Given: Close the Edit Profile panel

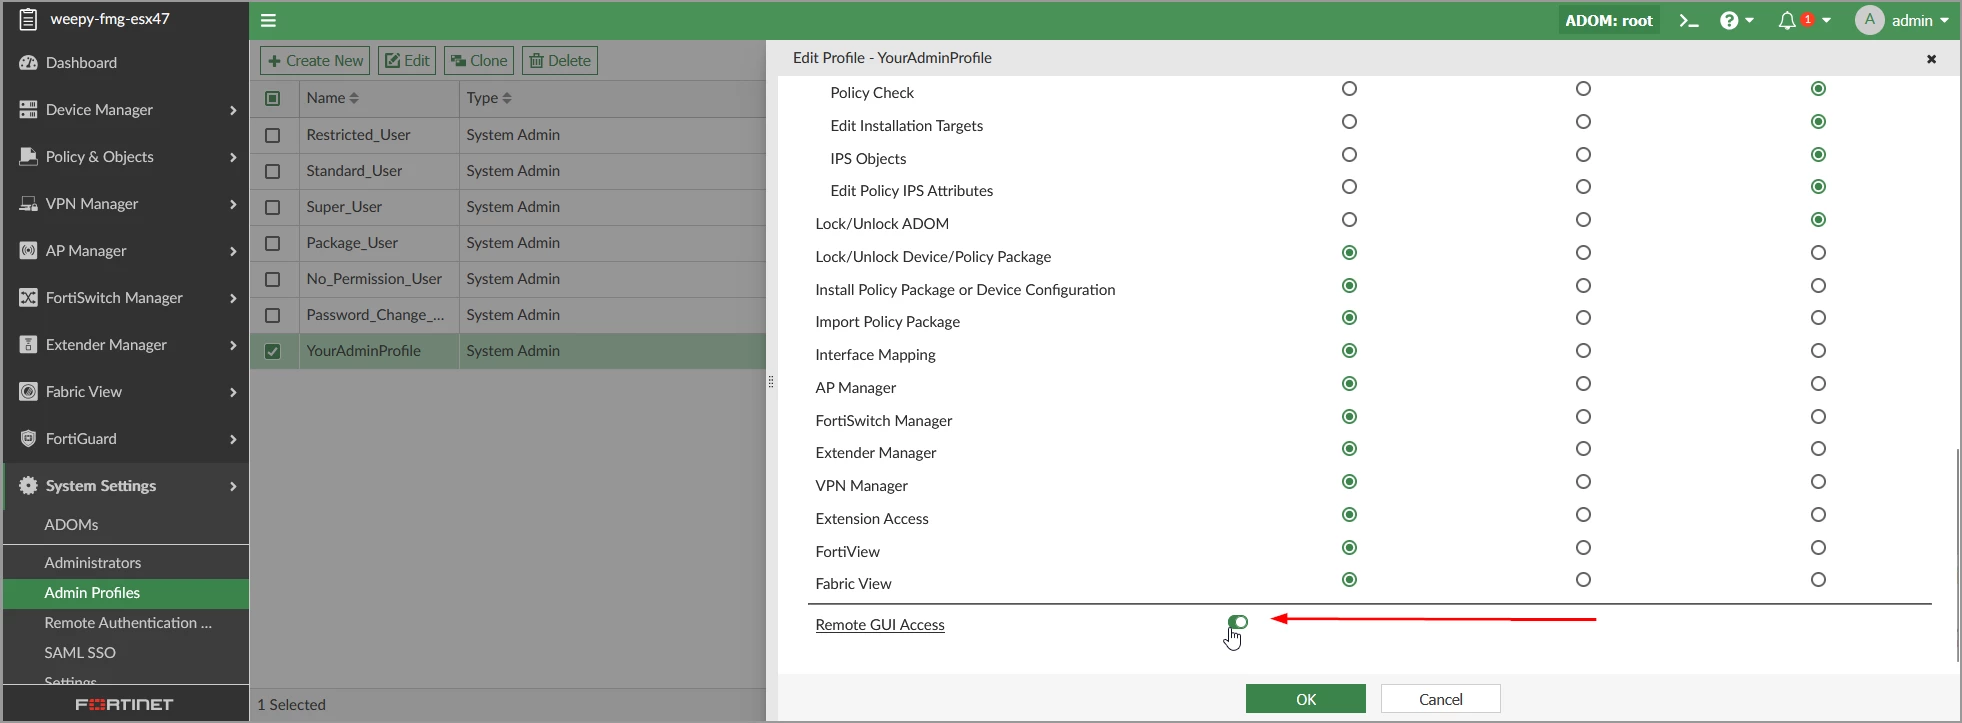Looking at the screenshot, I should point(1931,59).
